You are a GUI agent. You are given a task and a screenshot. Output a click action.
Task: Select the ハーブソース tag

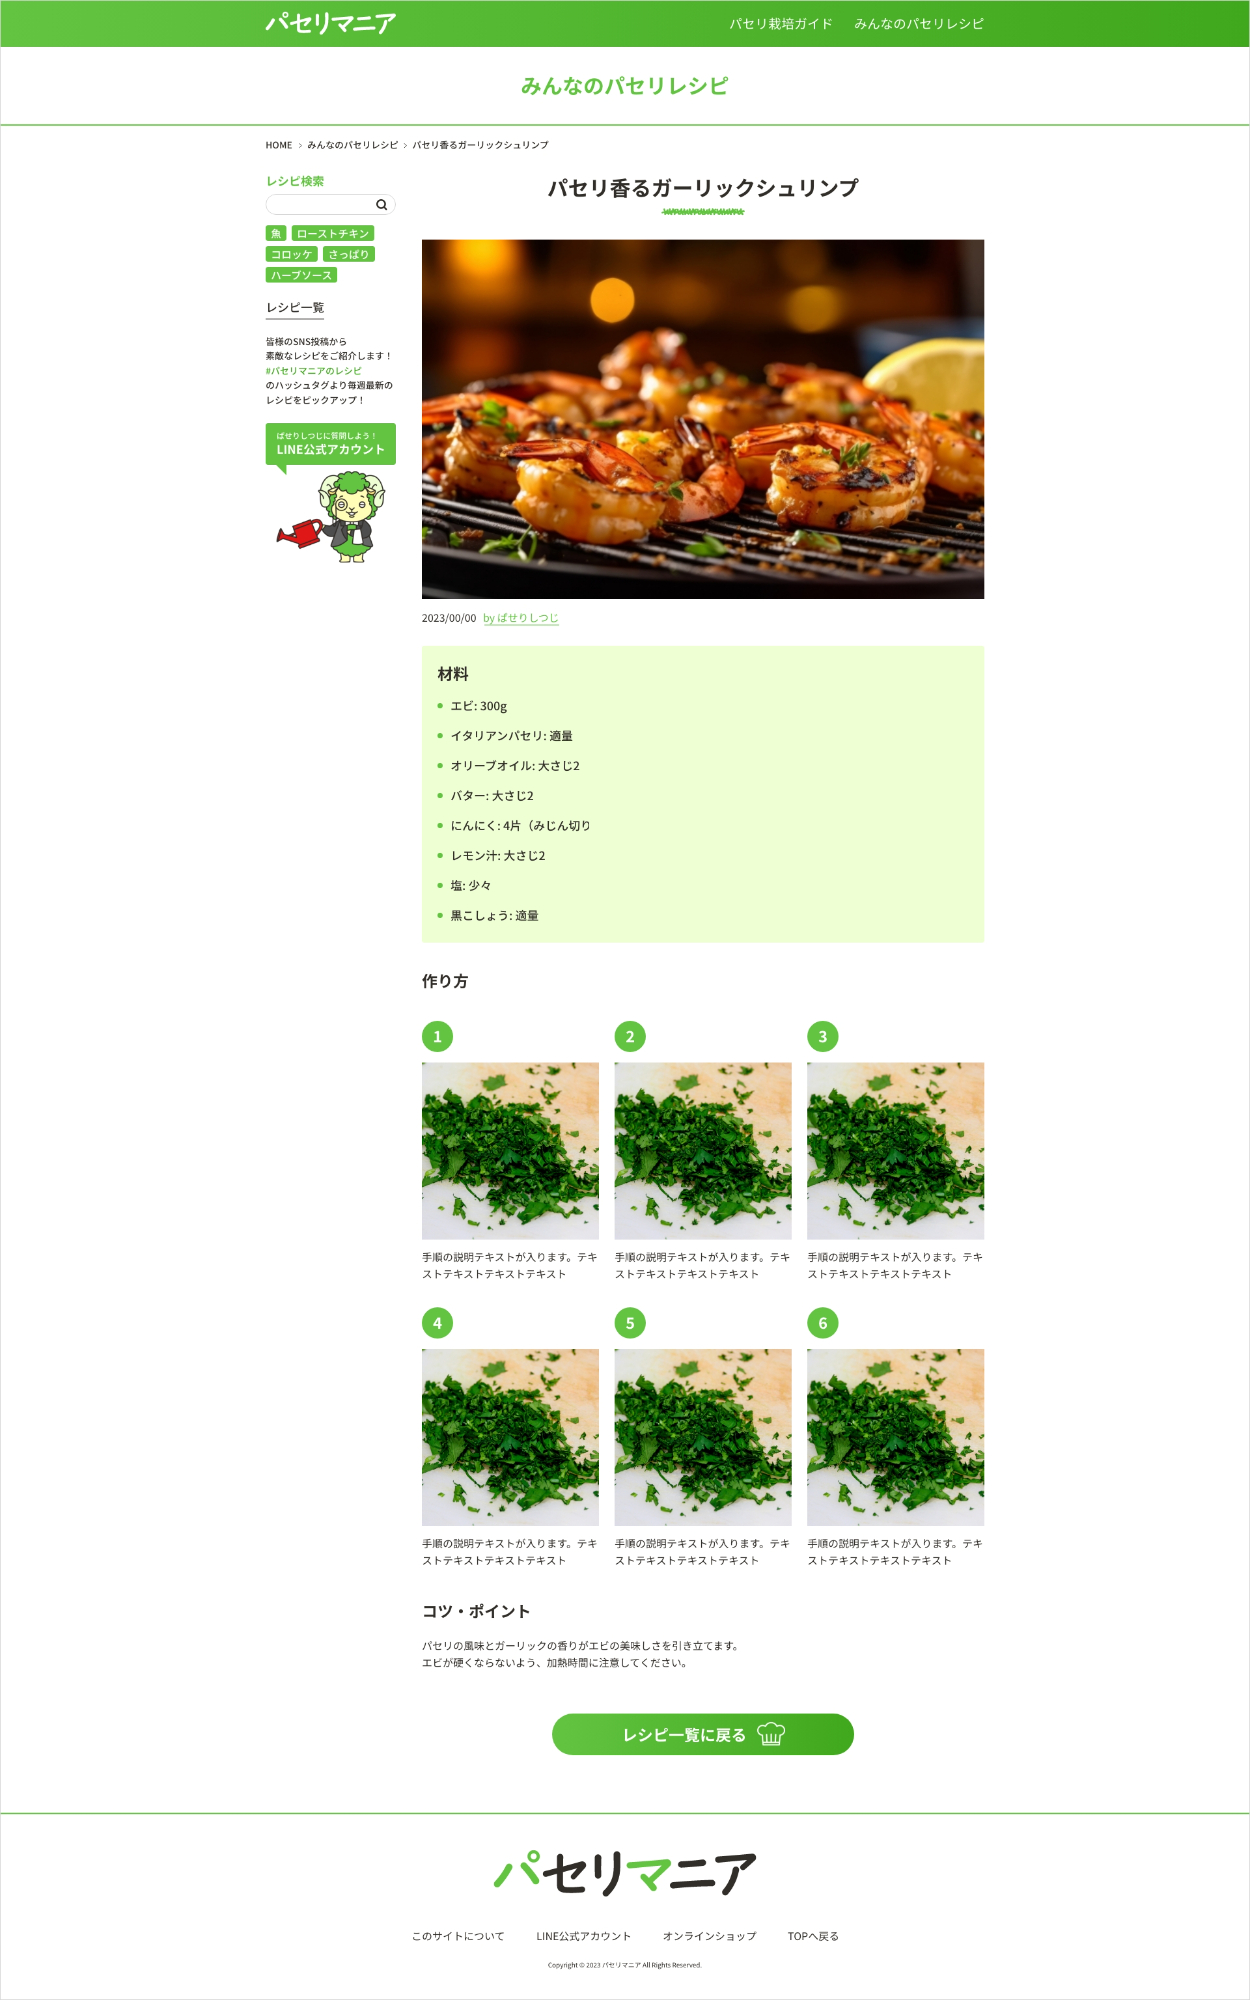301,275
